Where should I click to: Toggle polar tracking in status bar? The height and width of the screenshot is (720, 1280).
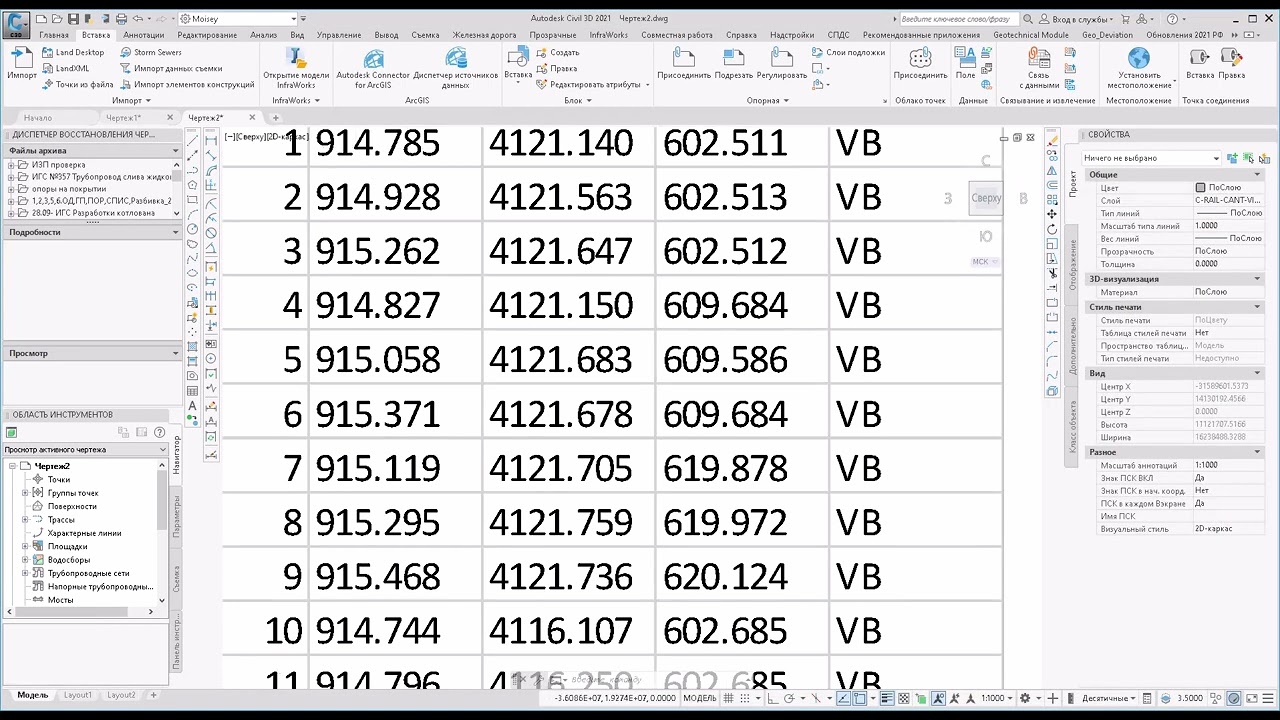(788, 698)
